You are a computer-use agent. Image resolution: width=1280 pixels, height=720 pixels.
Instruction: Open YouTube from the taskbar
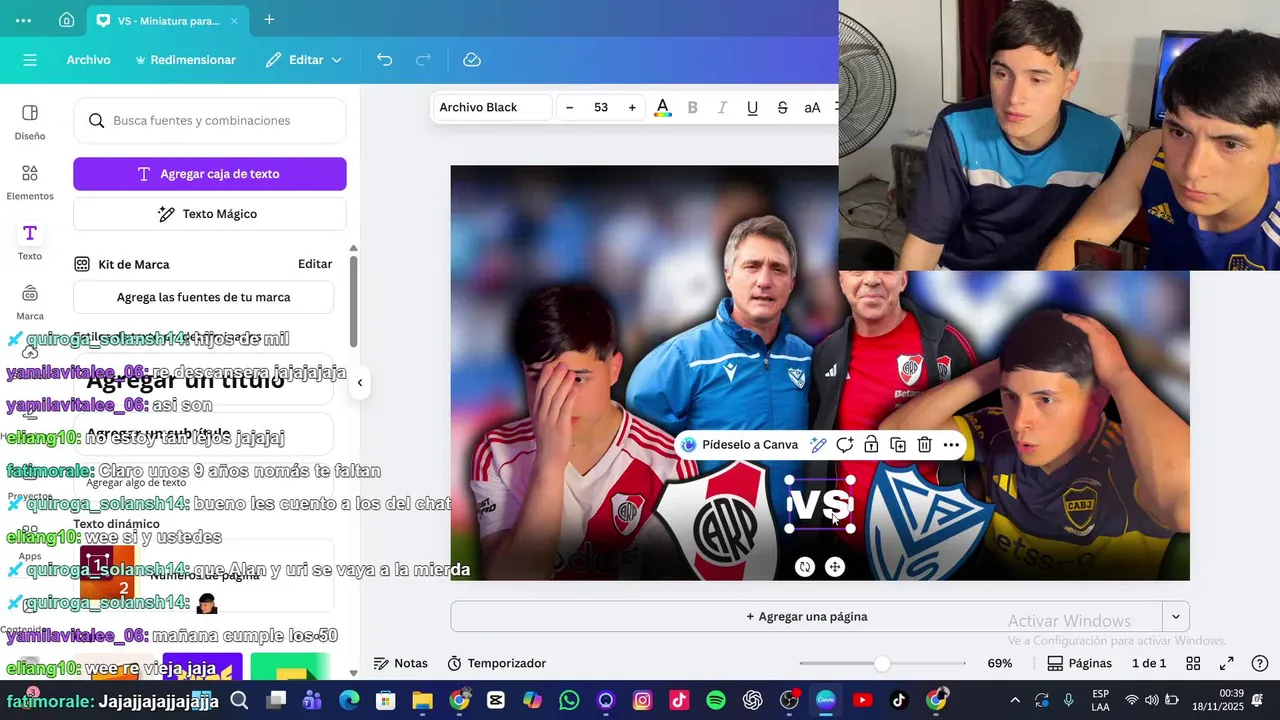pos(862,700)
